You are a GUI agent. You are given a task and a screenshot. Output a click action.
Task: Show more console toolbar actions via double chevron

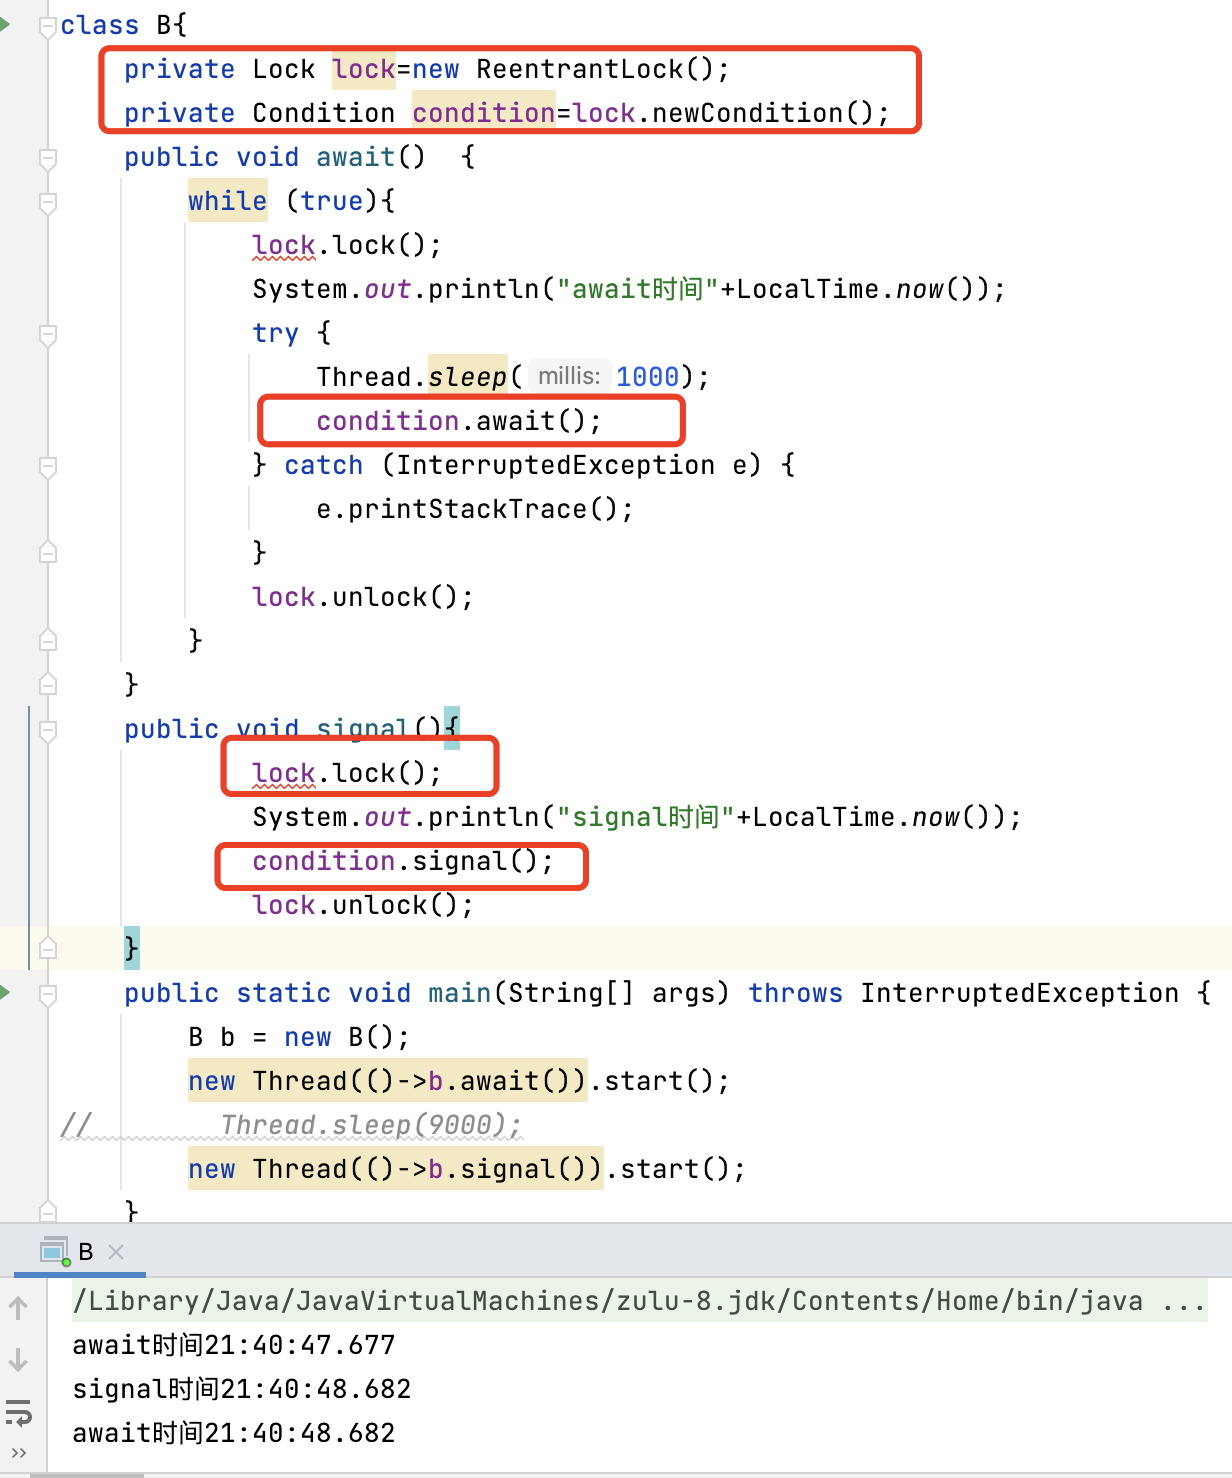[x=18, y=1453]
